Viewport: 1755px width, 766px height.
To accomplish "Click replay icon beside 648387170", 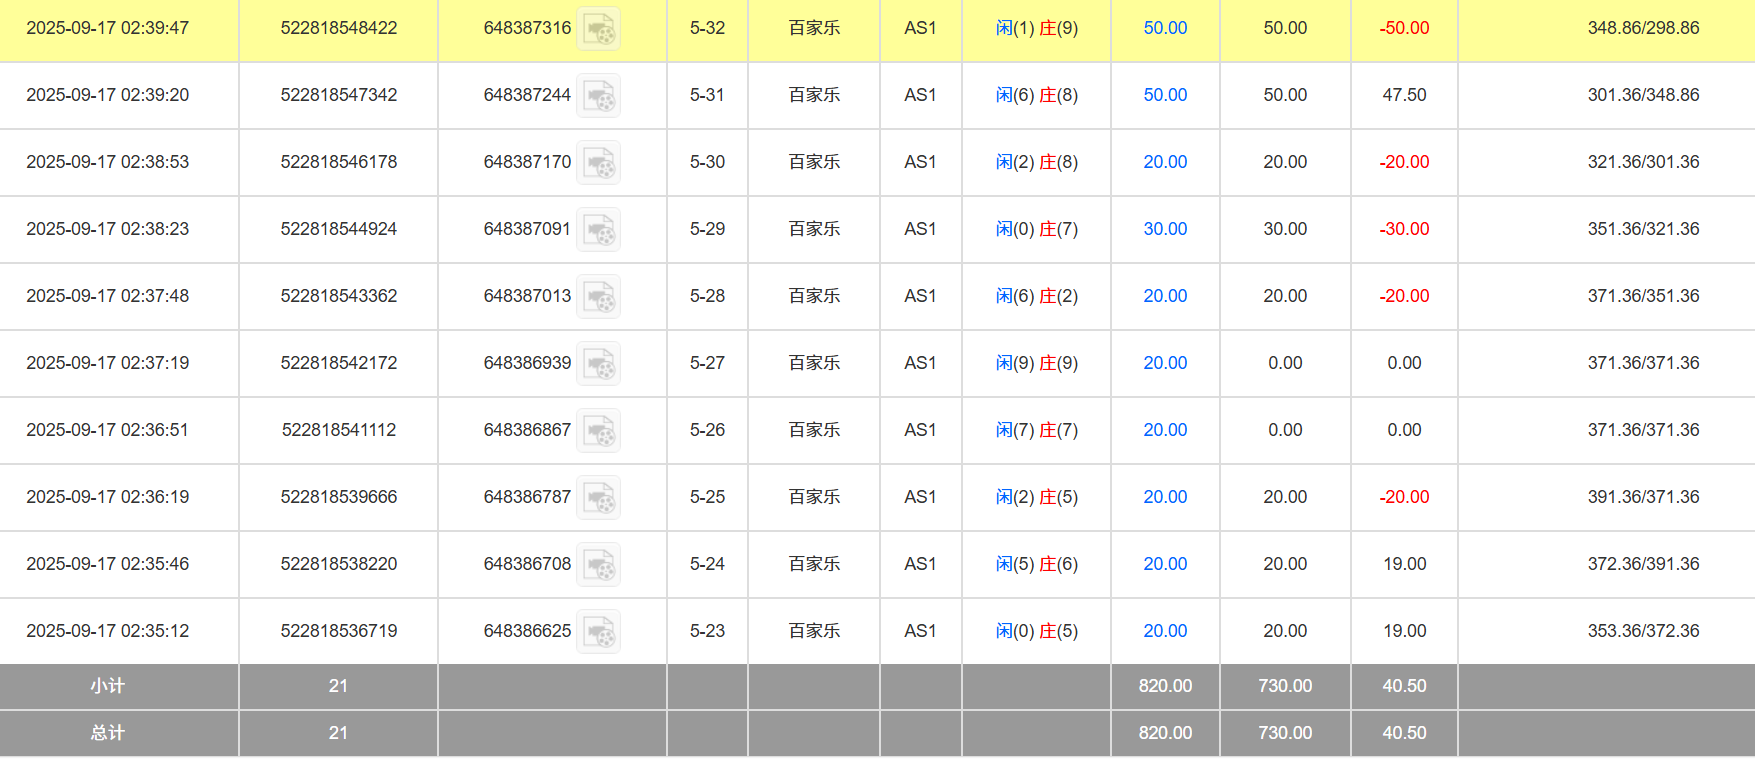I will (599, 163).
